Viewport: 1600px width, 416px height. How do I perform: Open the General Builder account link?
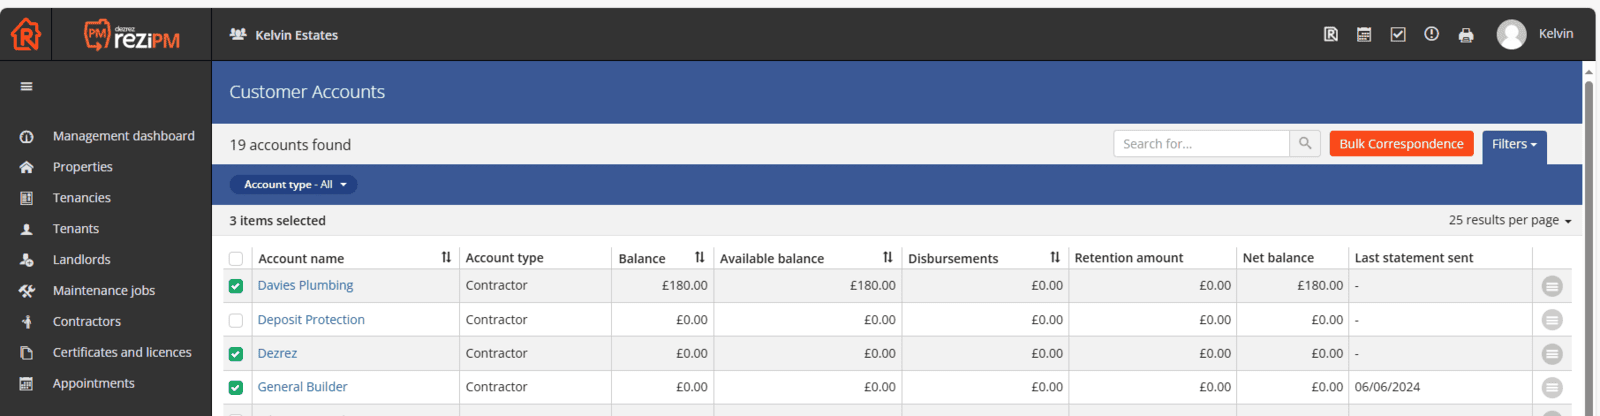pos(303,387)
